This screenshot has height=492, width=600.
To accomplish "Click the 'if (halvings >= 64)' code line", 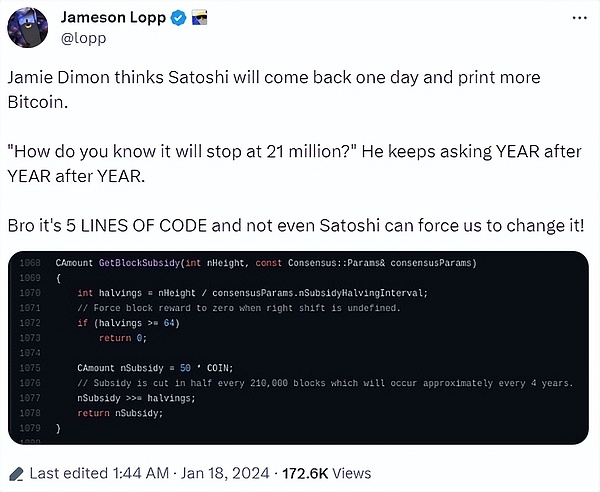I will pos(129,323).
